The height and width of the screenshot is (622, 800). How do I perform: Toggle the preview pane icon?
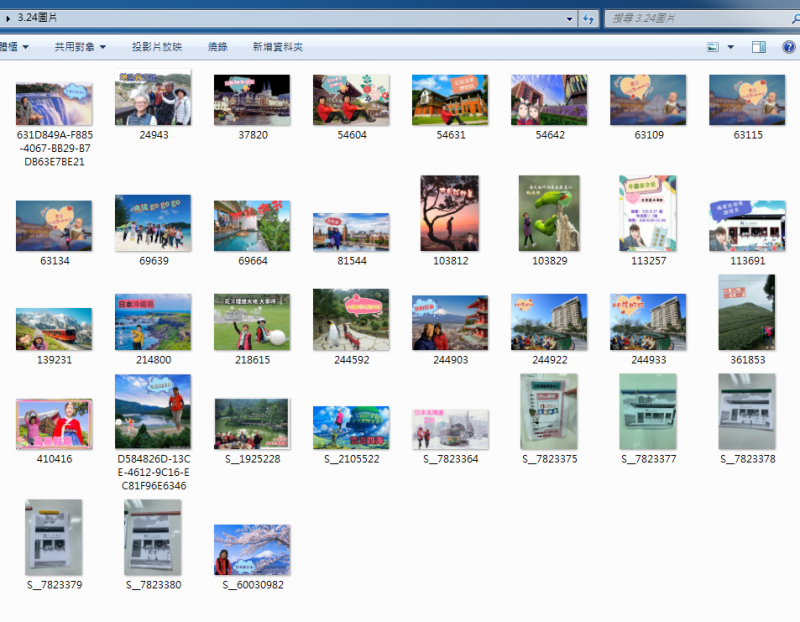pyautogui.click(x=759, y=47)
